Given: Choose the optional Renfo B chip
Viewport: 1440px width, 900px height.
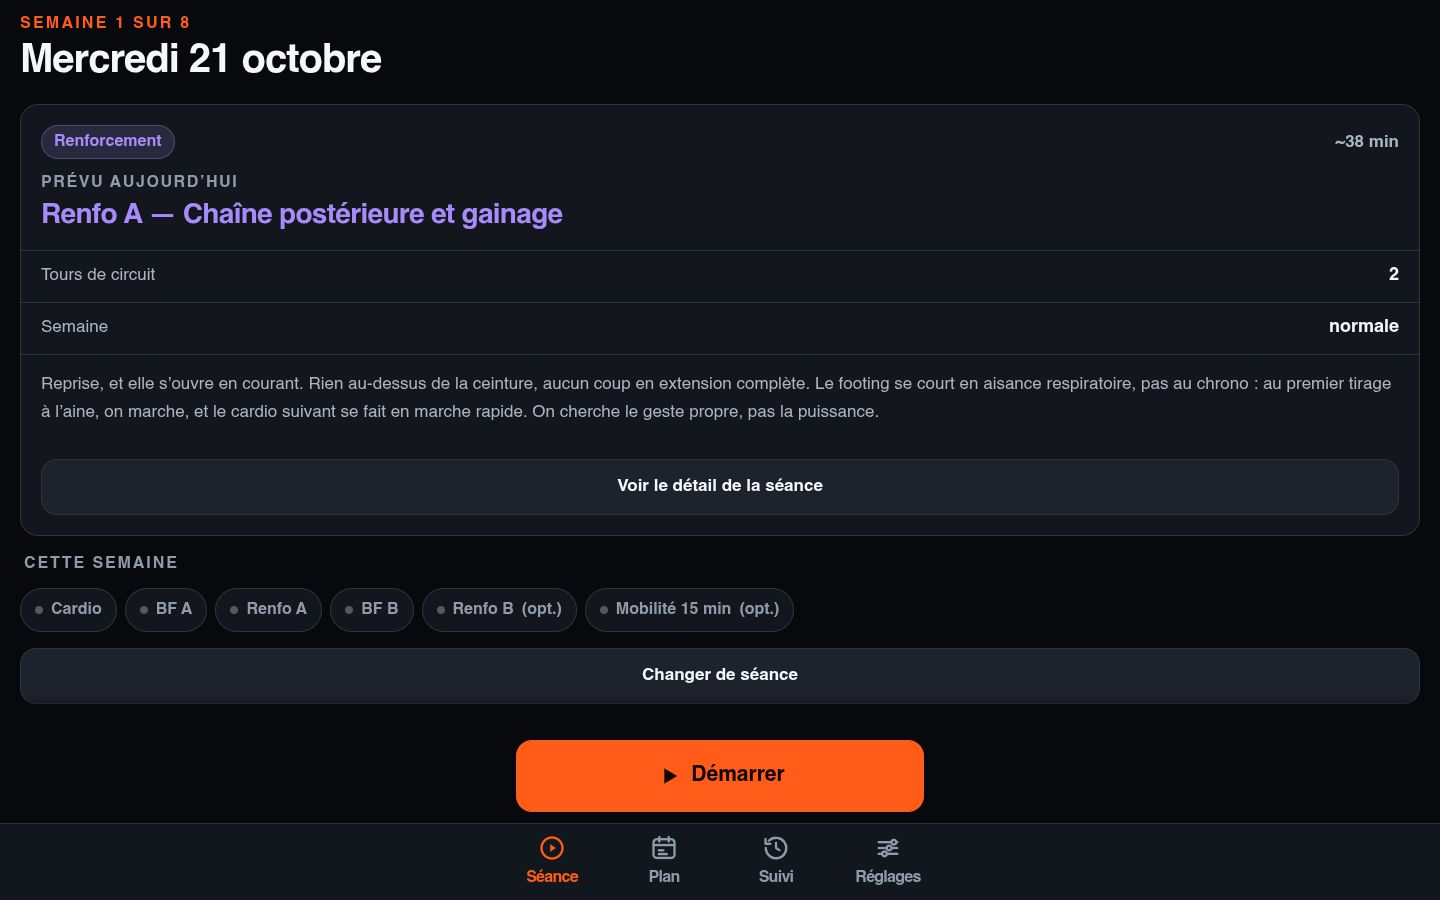Looking at the screenshot, I should coord(499,609).
